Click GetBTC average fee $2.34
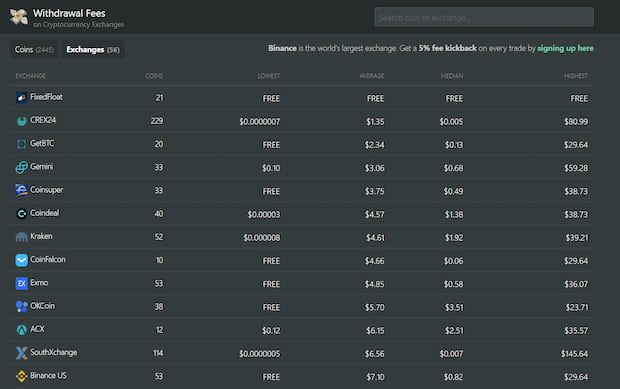This screenshot has height=389, width=620. (x=374, y=145)
